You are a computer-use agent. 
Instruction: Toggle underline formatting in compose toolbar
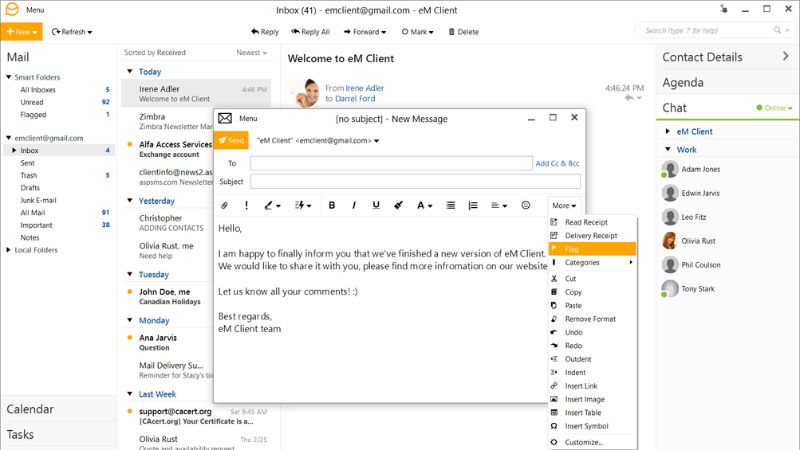click(376, 205)
